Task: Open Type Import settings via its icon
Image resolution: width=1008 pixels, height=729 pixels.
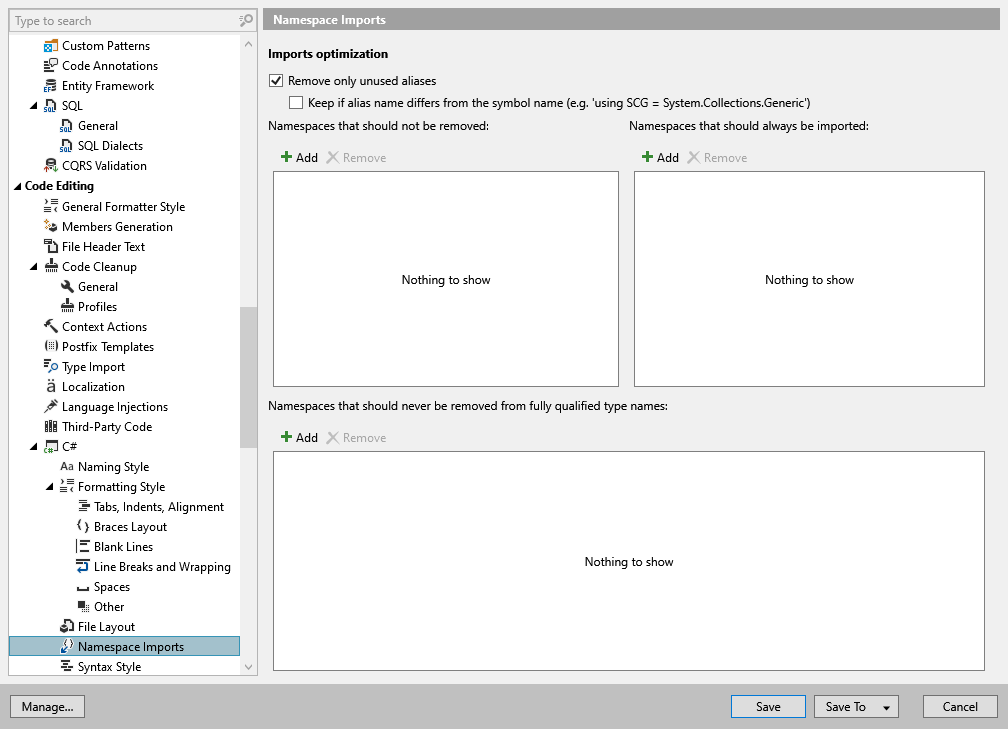Action: tap(48, 366)
